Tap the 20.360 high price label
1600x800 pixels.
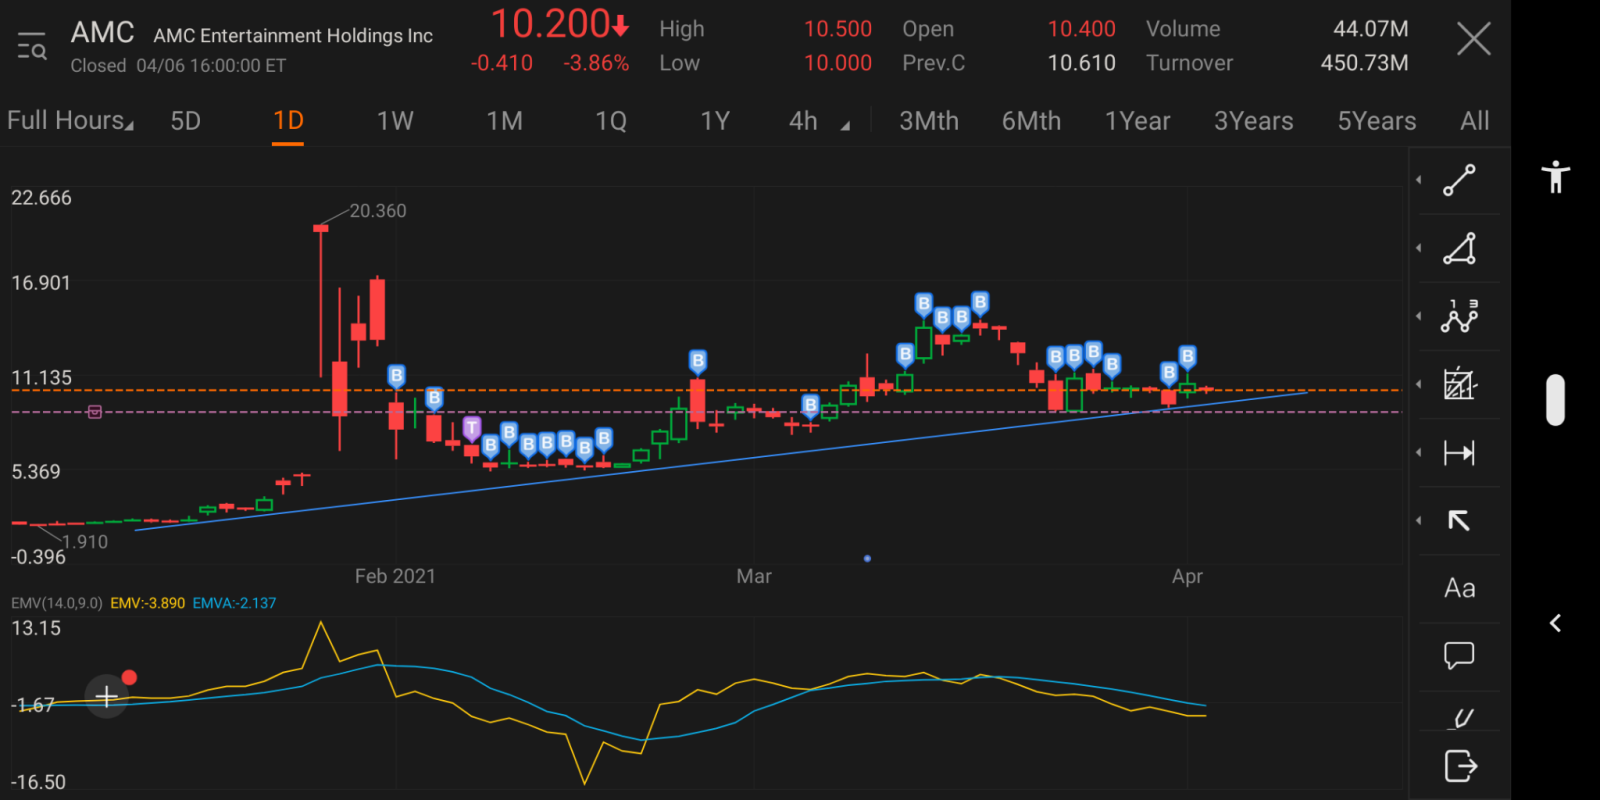[378, 211]
